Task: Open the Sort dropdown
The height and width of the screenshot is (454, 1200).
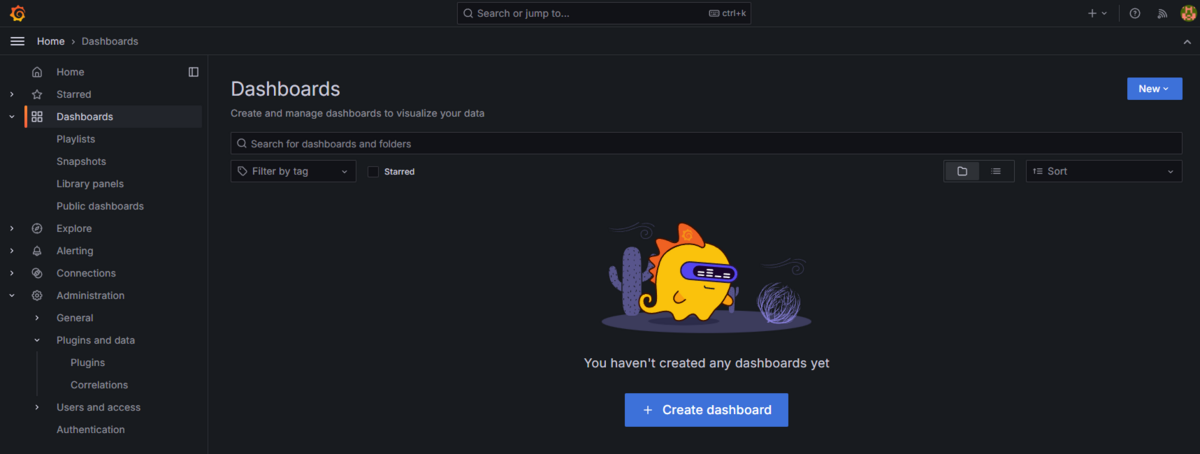Action: (1104, 171)
